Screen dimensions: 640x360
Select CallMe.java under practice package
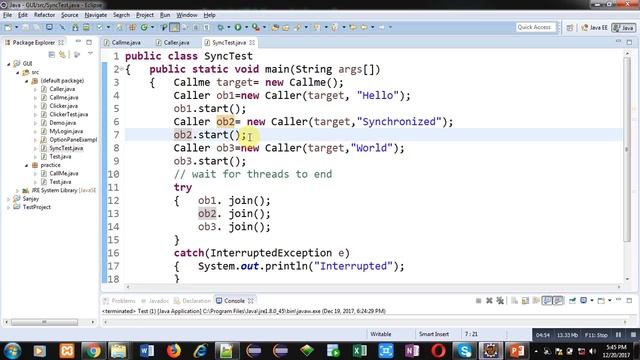coord(64,173)
